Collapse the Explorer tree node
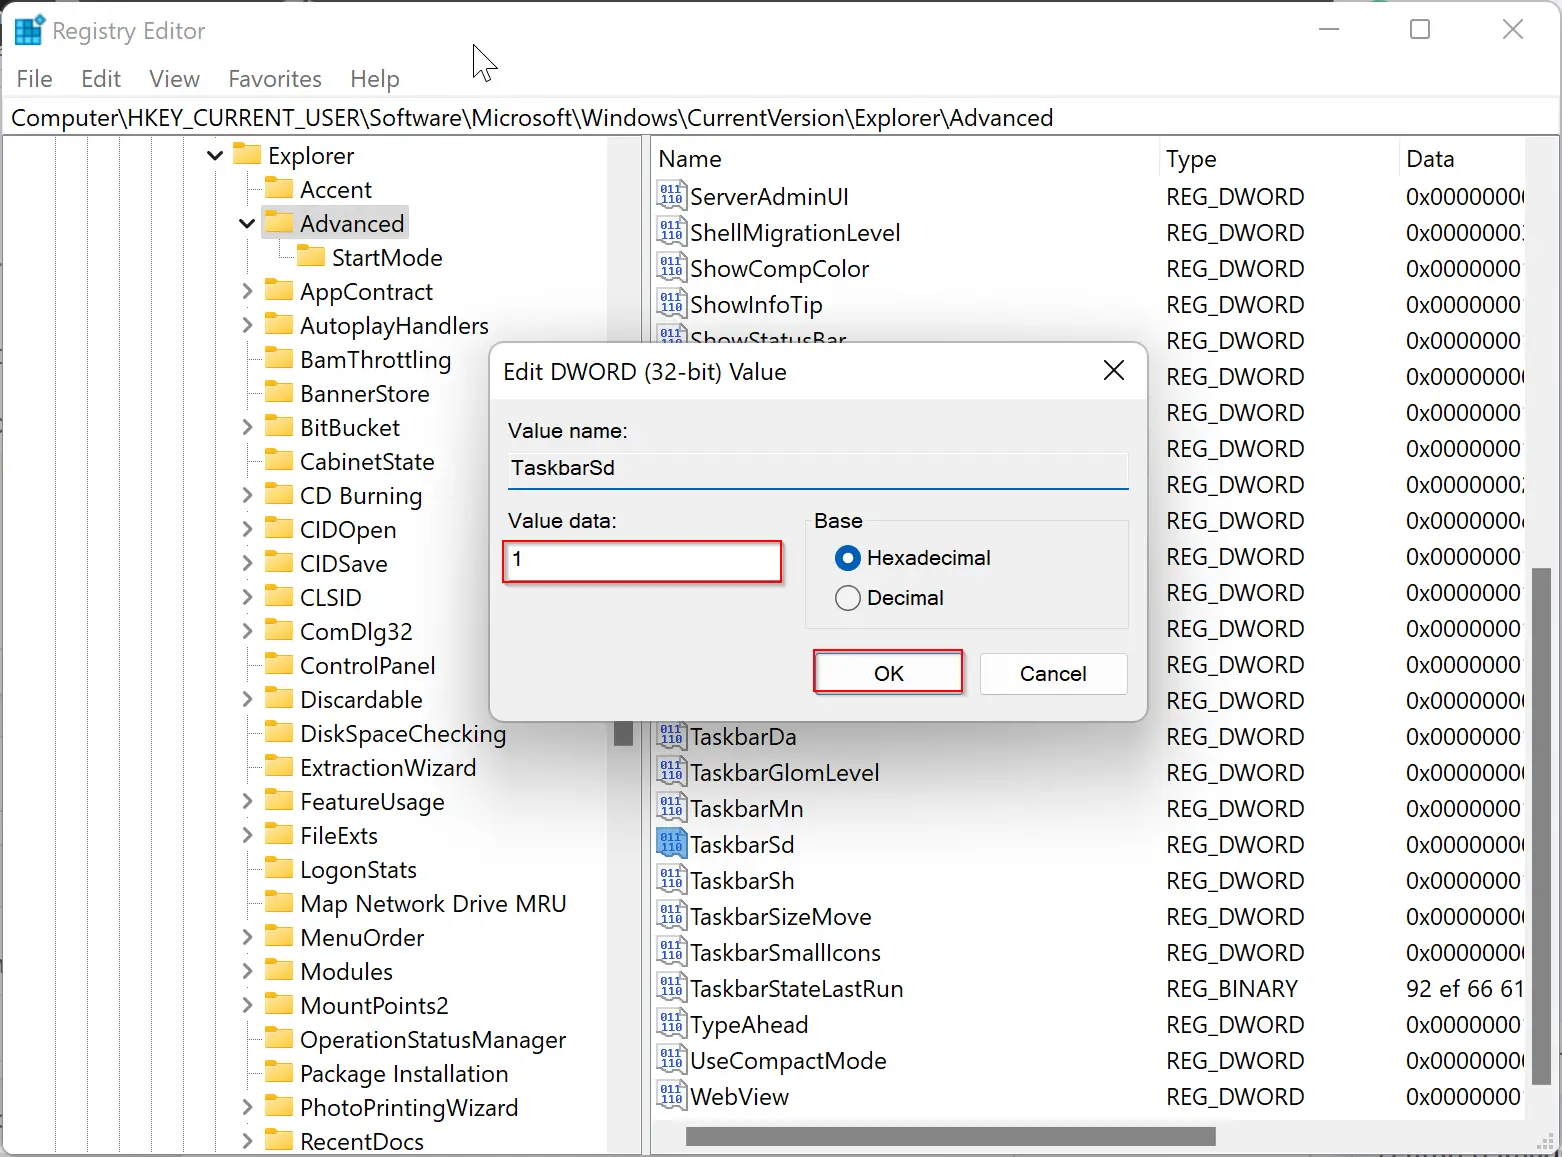Viewport: 1562px width, 1157px height. coord(215,156)
